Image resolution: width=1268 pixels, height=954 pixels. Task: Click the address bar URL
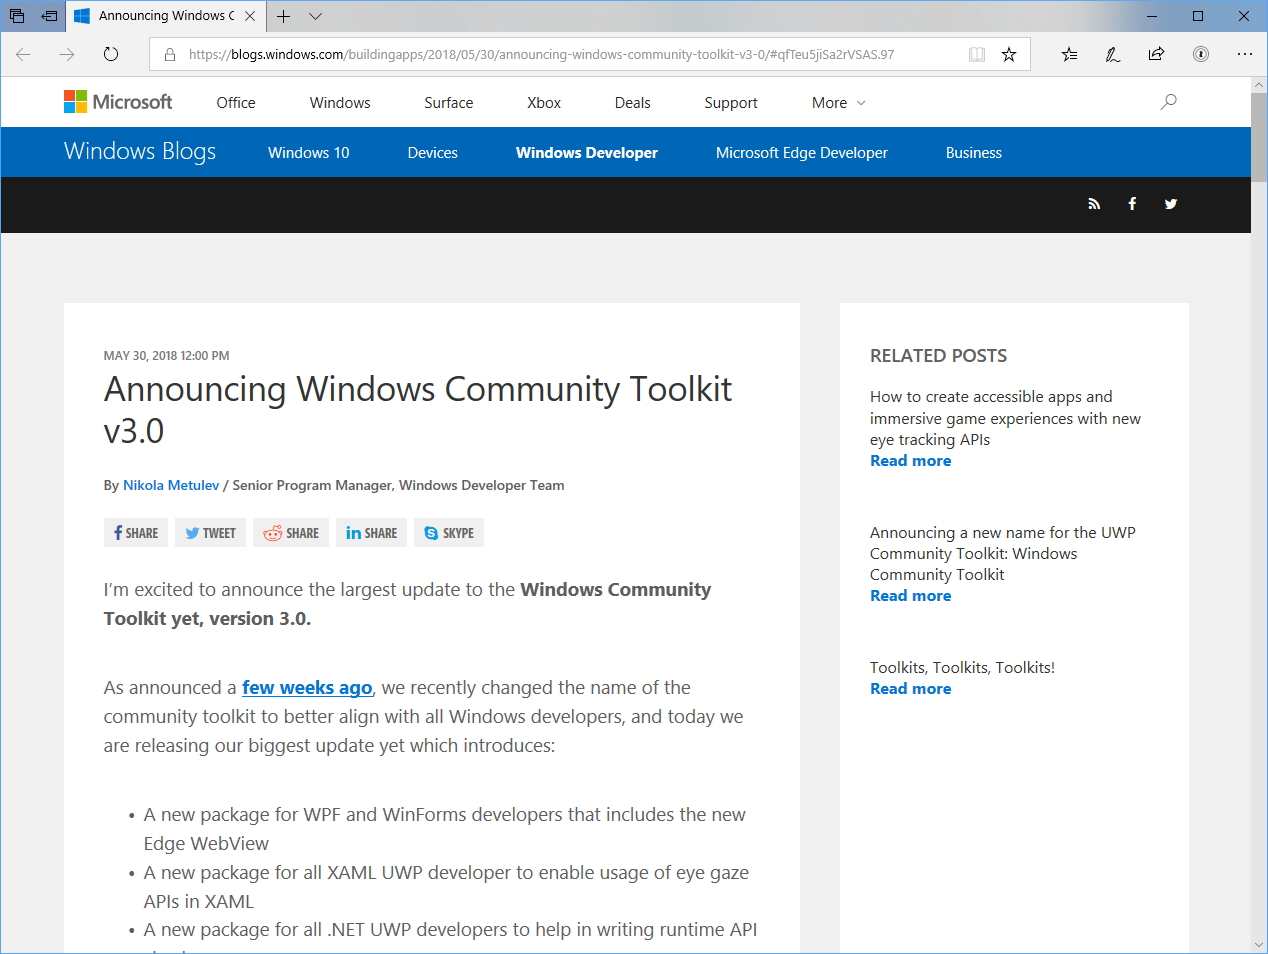[x=541, y=55]
